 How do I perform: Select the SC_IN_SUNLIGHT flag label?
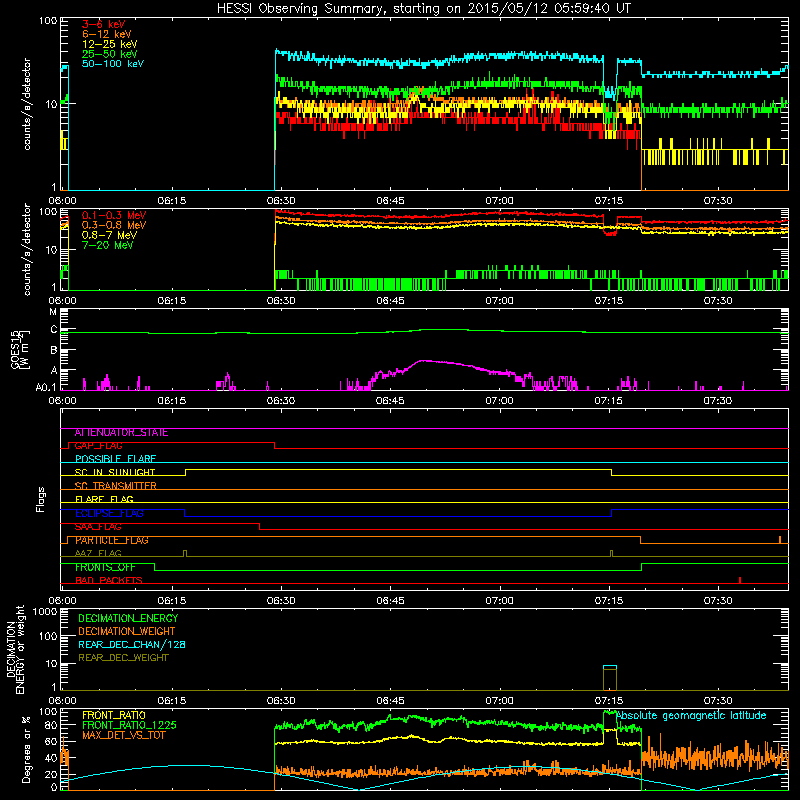click(115, 472)
